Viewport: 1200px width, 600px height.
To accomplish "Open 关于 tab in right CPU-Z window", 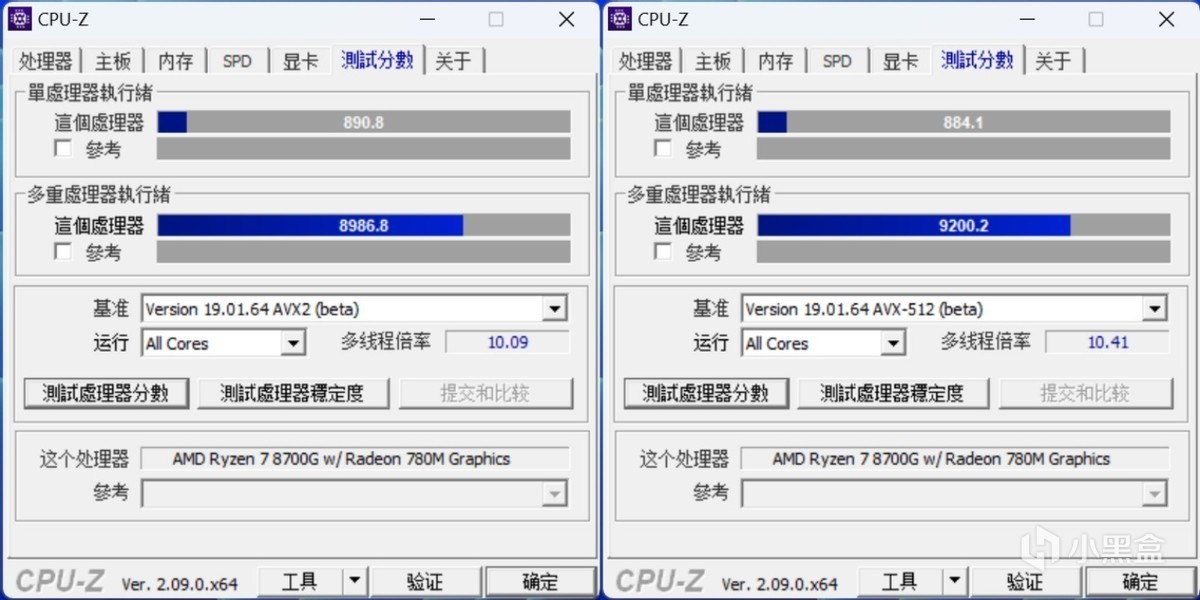I will (x=1053, y=61).
